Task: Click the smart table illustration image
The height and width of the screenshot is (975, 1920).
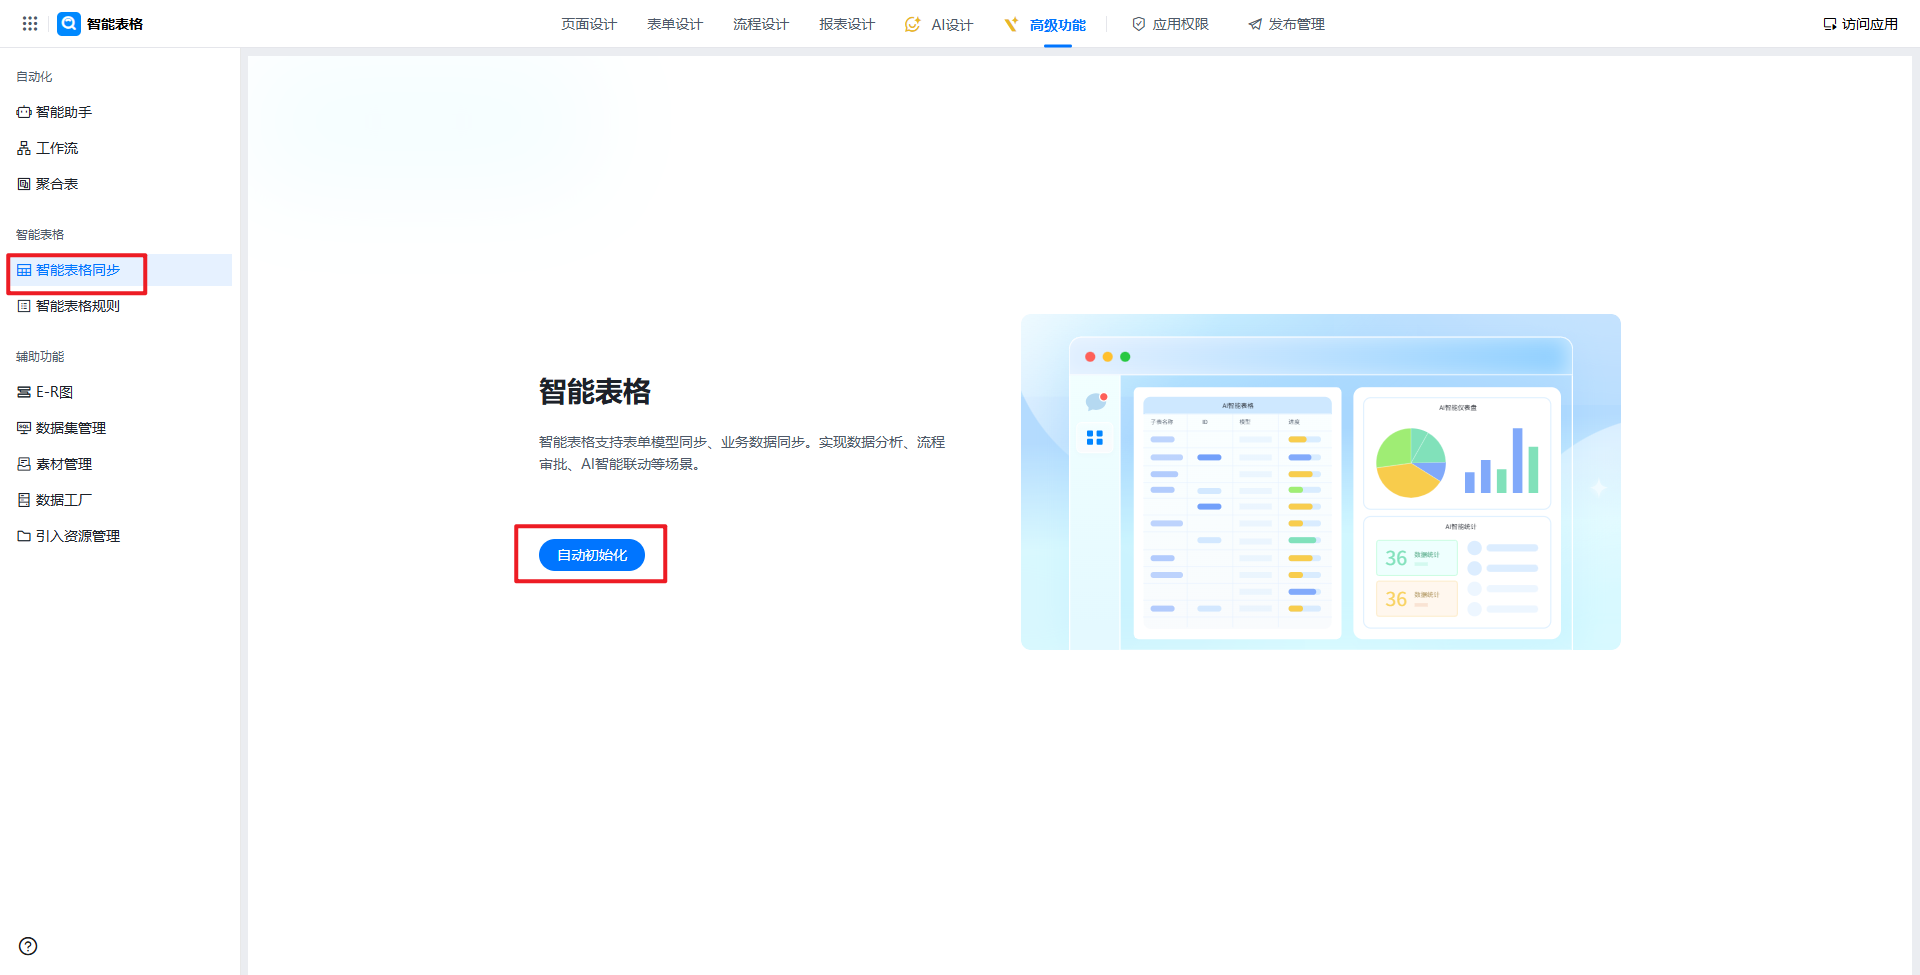Action: pos(1320,482)
